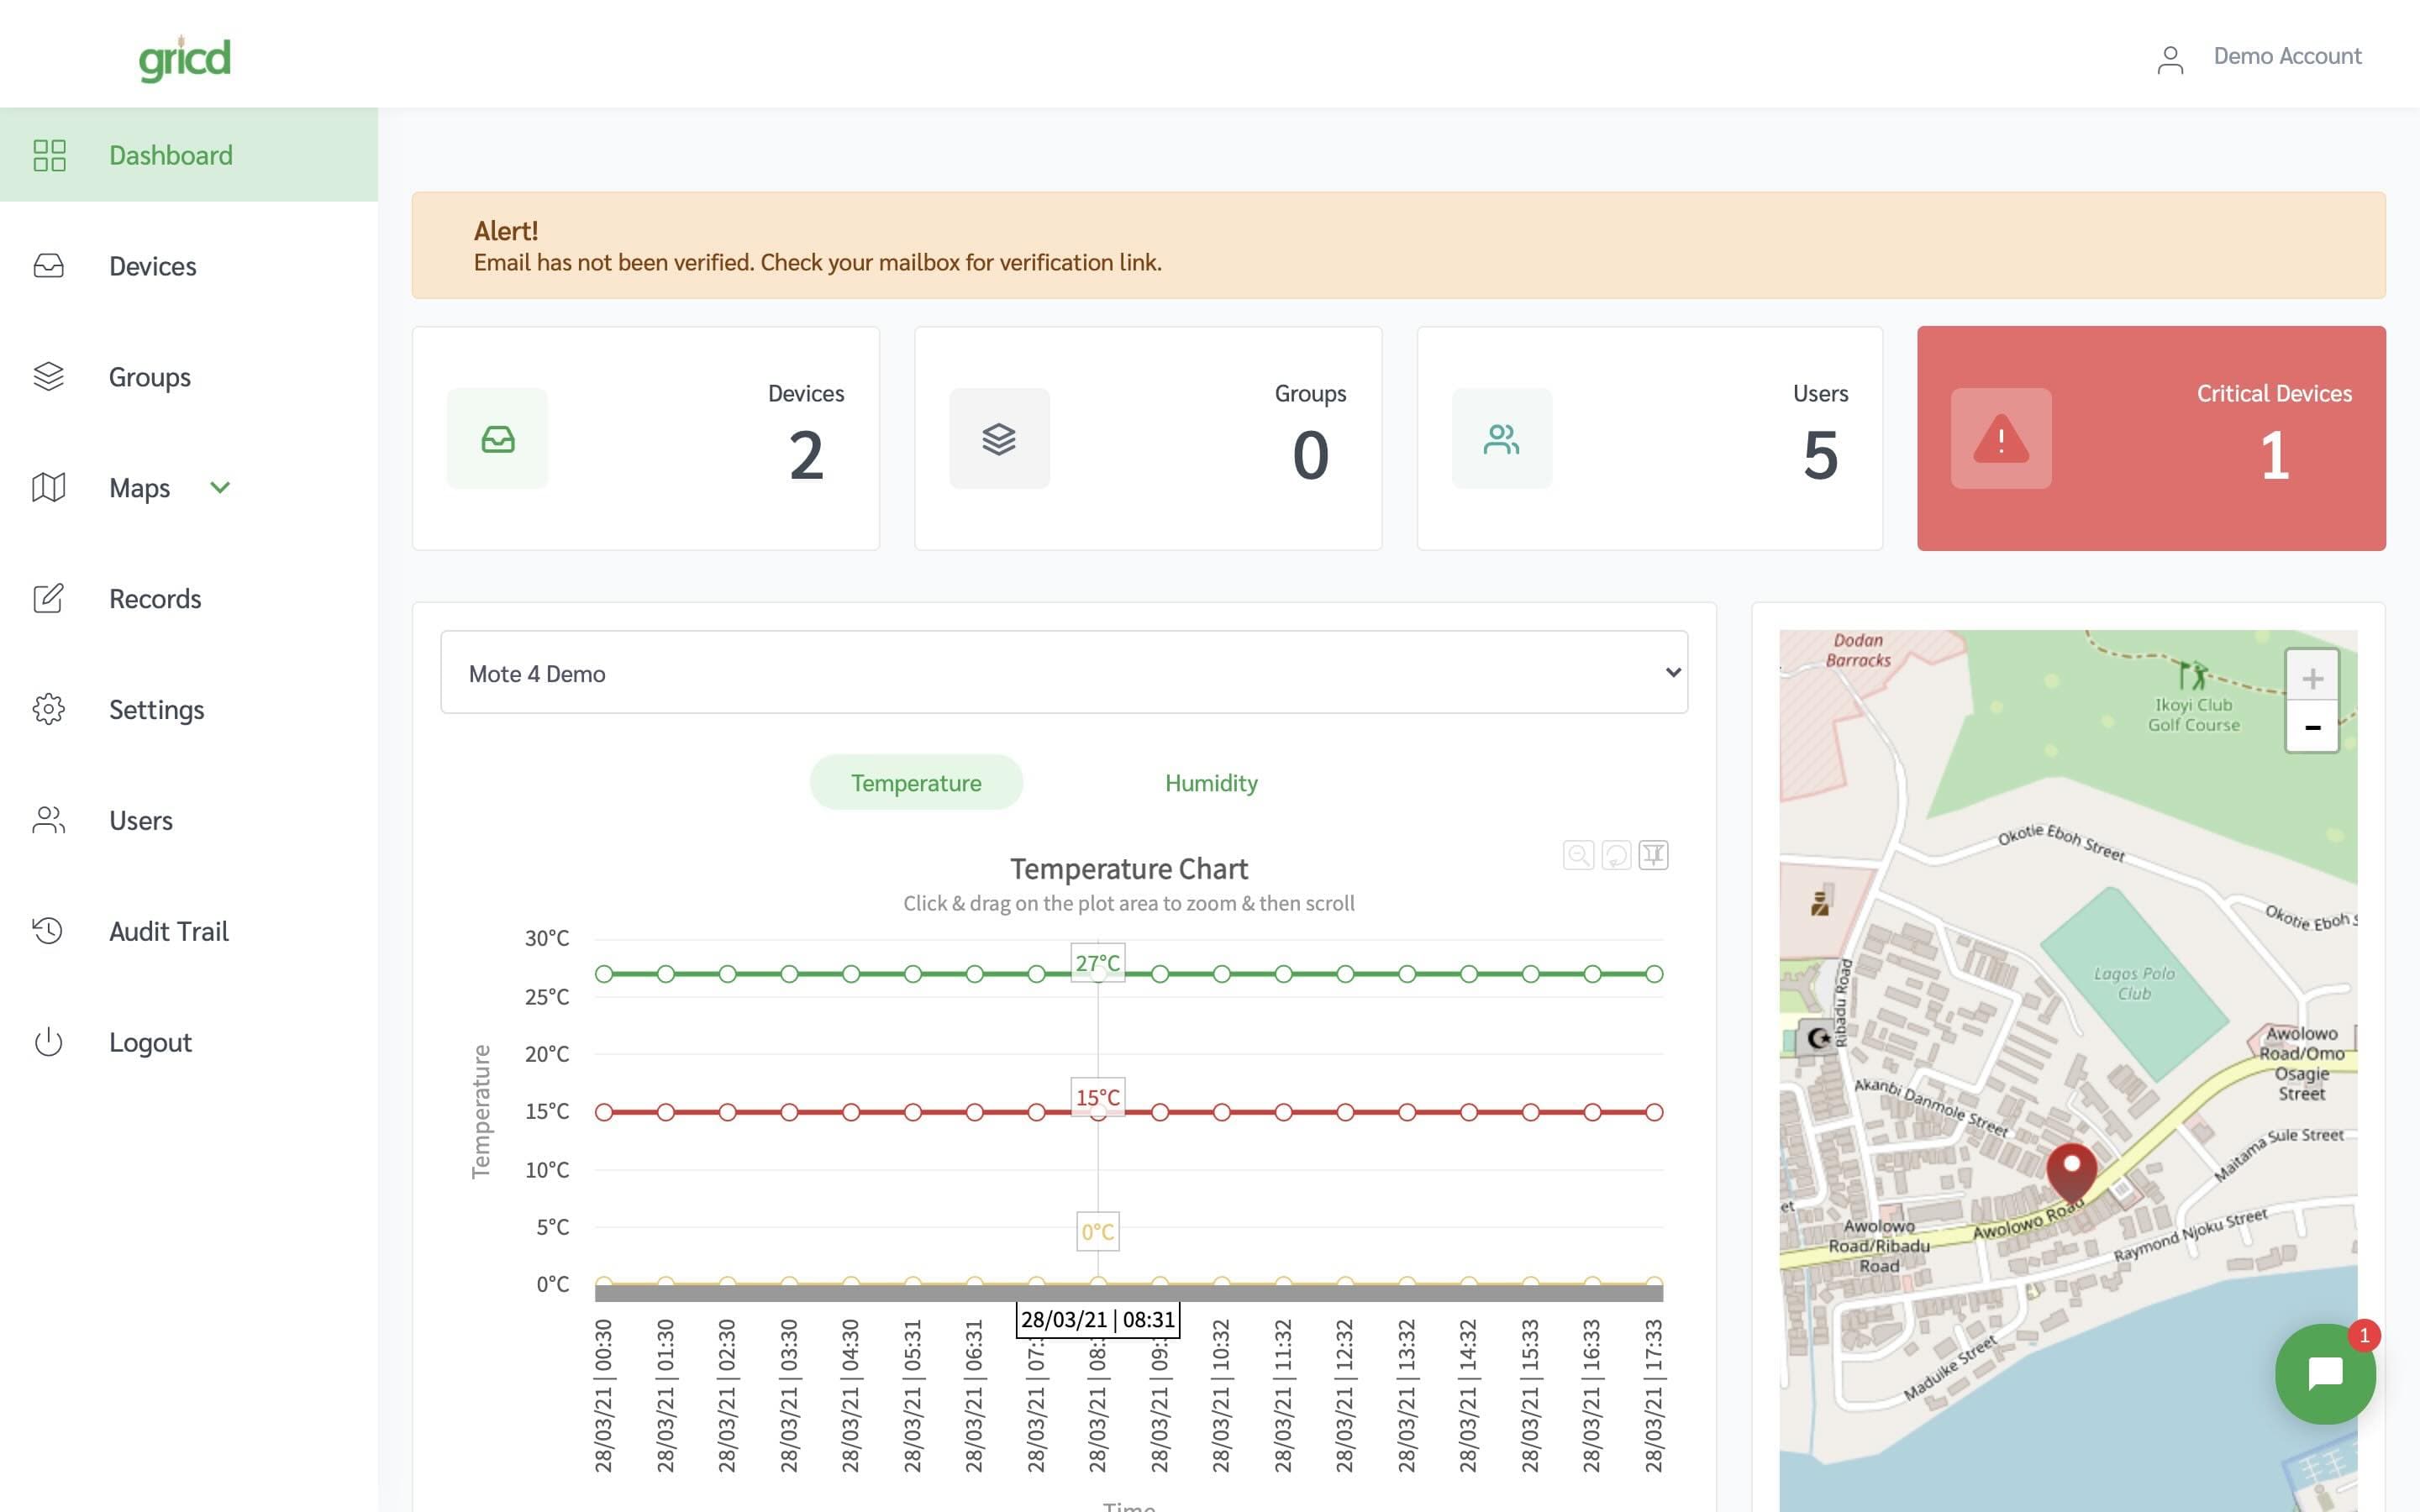
Task: Click the mosque icon on the map
Action: pyautogui.click(x=1818, y=1038)
